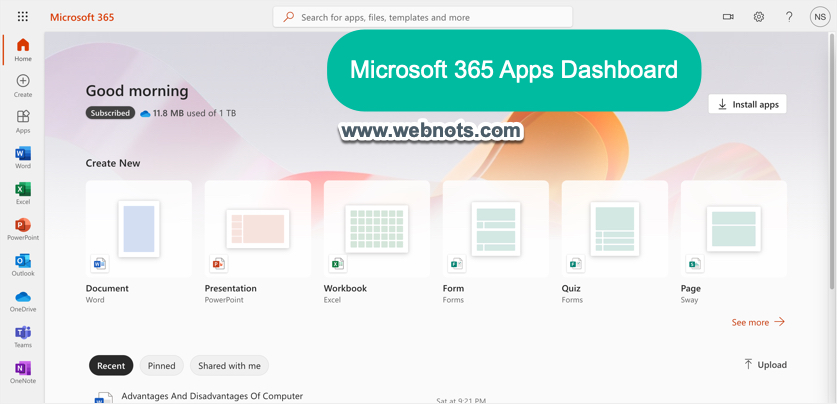Open the settings gear icon

[759, 17]
